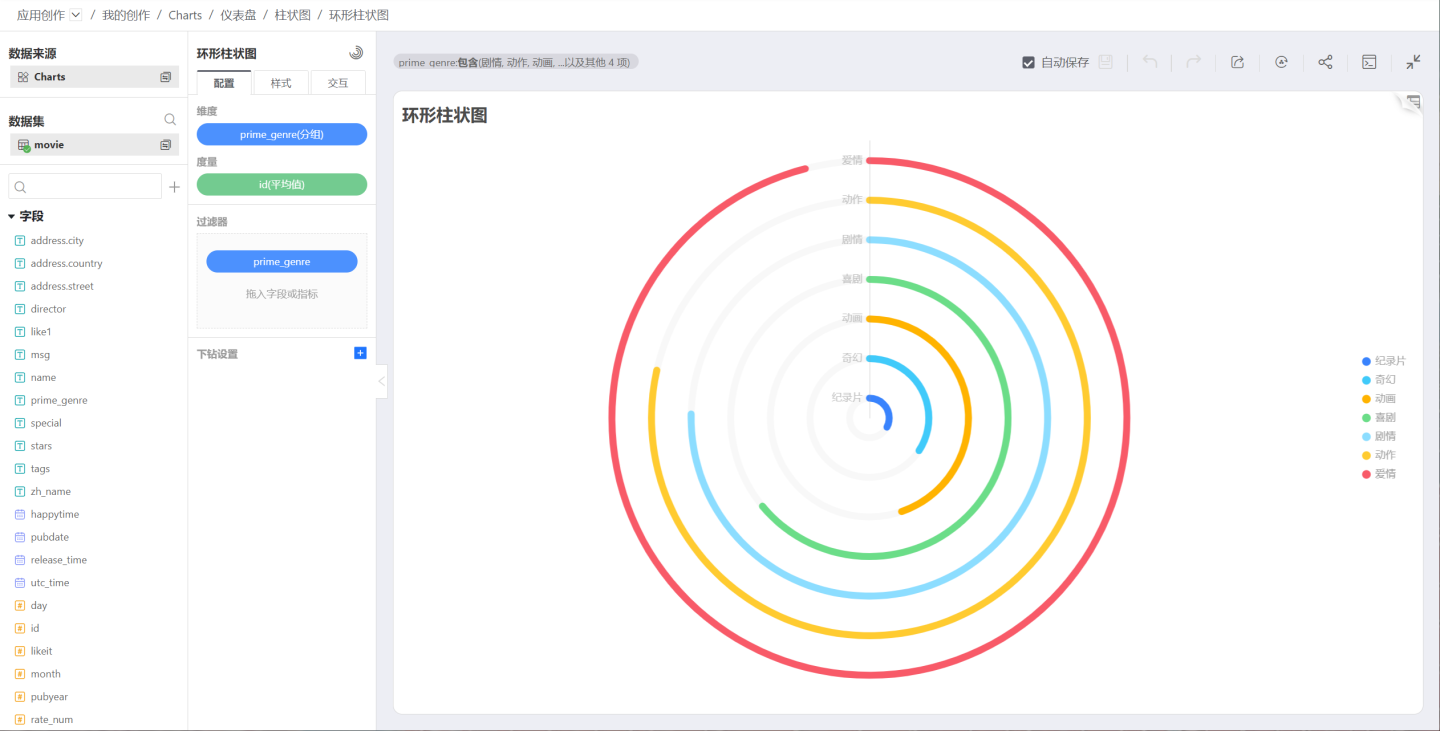Click the prime_genre filter pill
This screenshot has width=1440, height=731.
coord(282,262)
